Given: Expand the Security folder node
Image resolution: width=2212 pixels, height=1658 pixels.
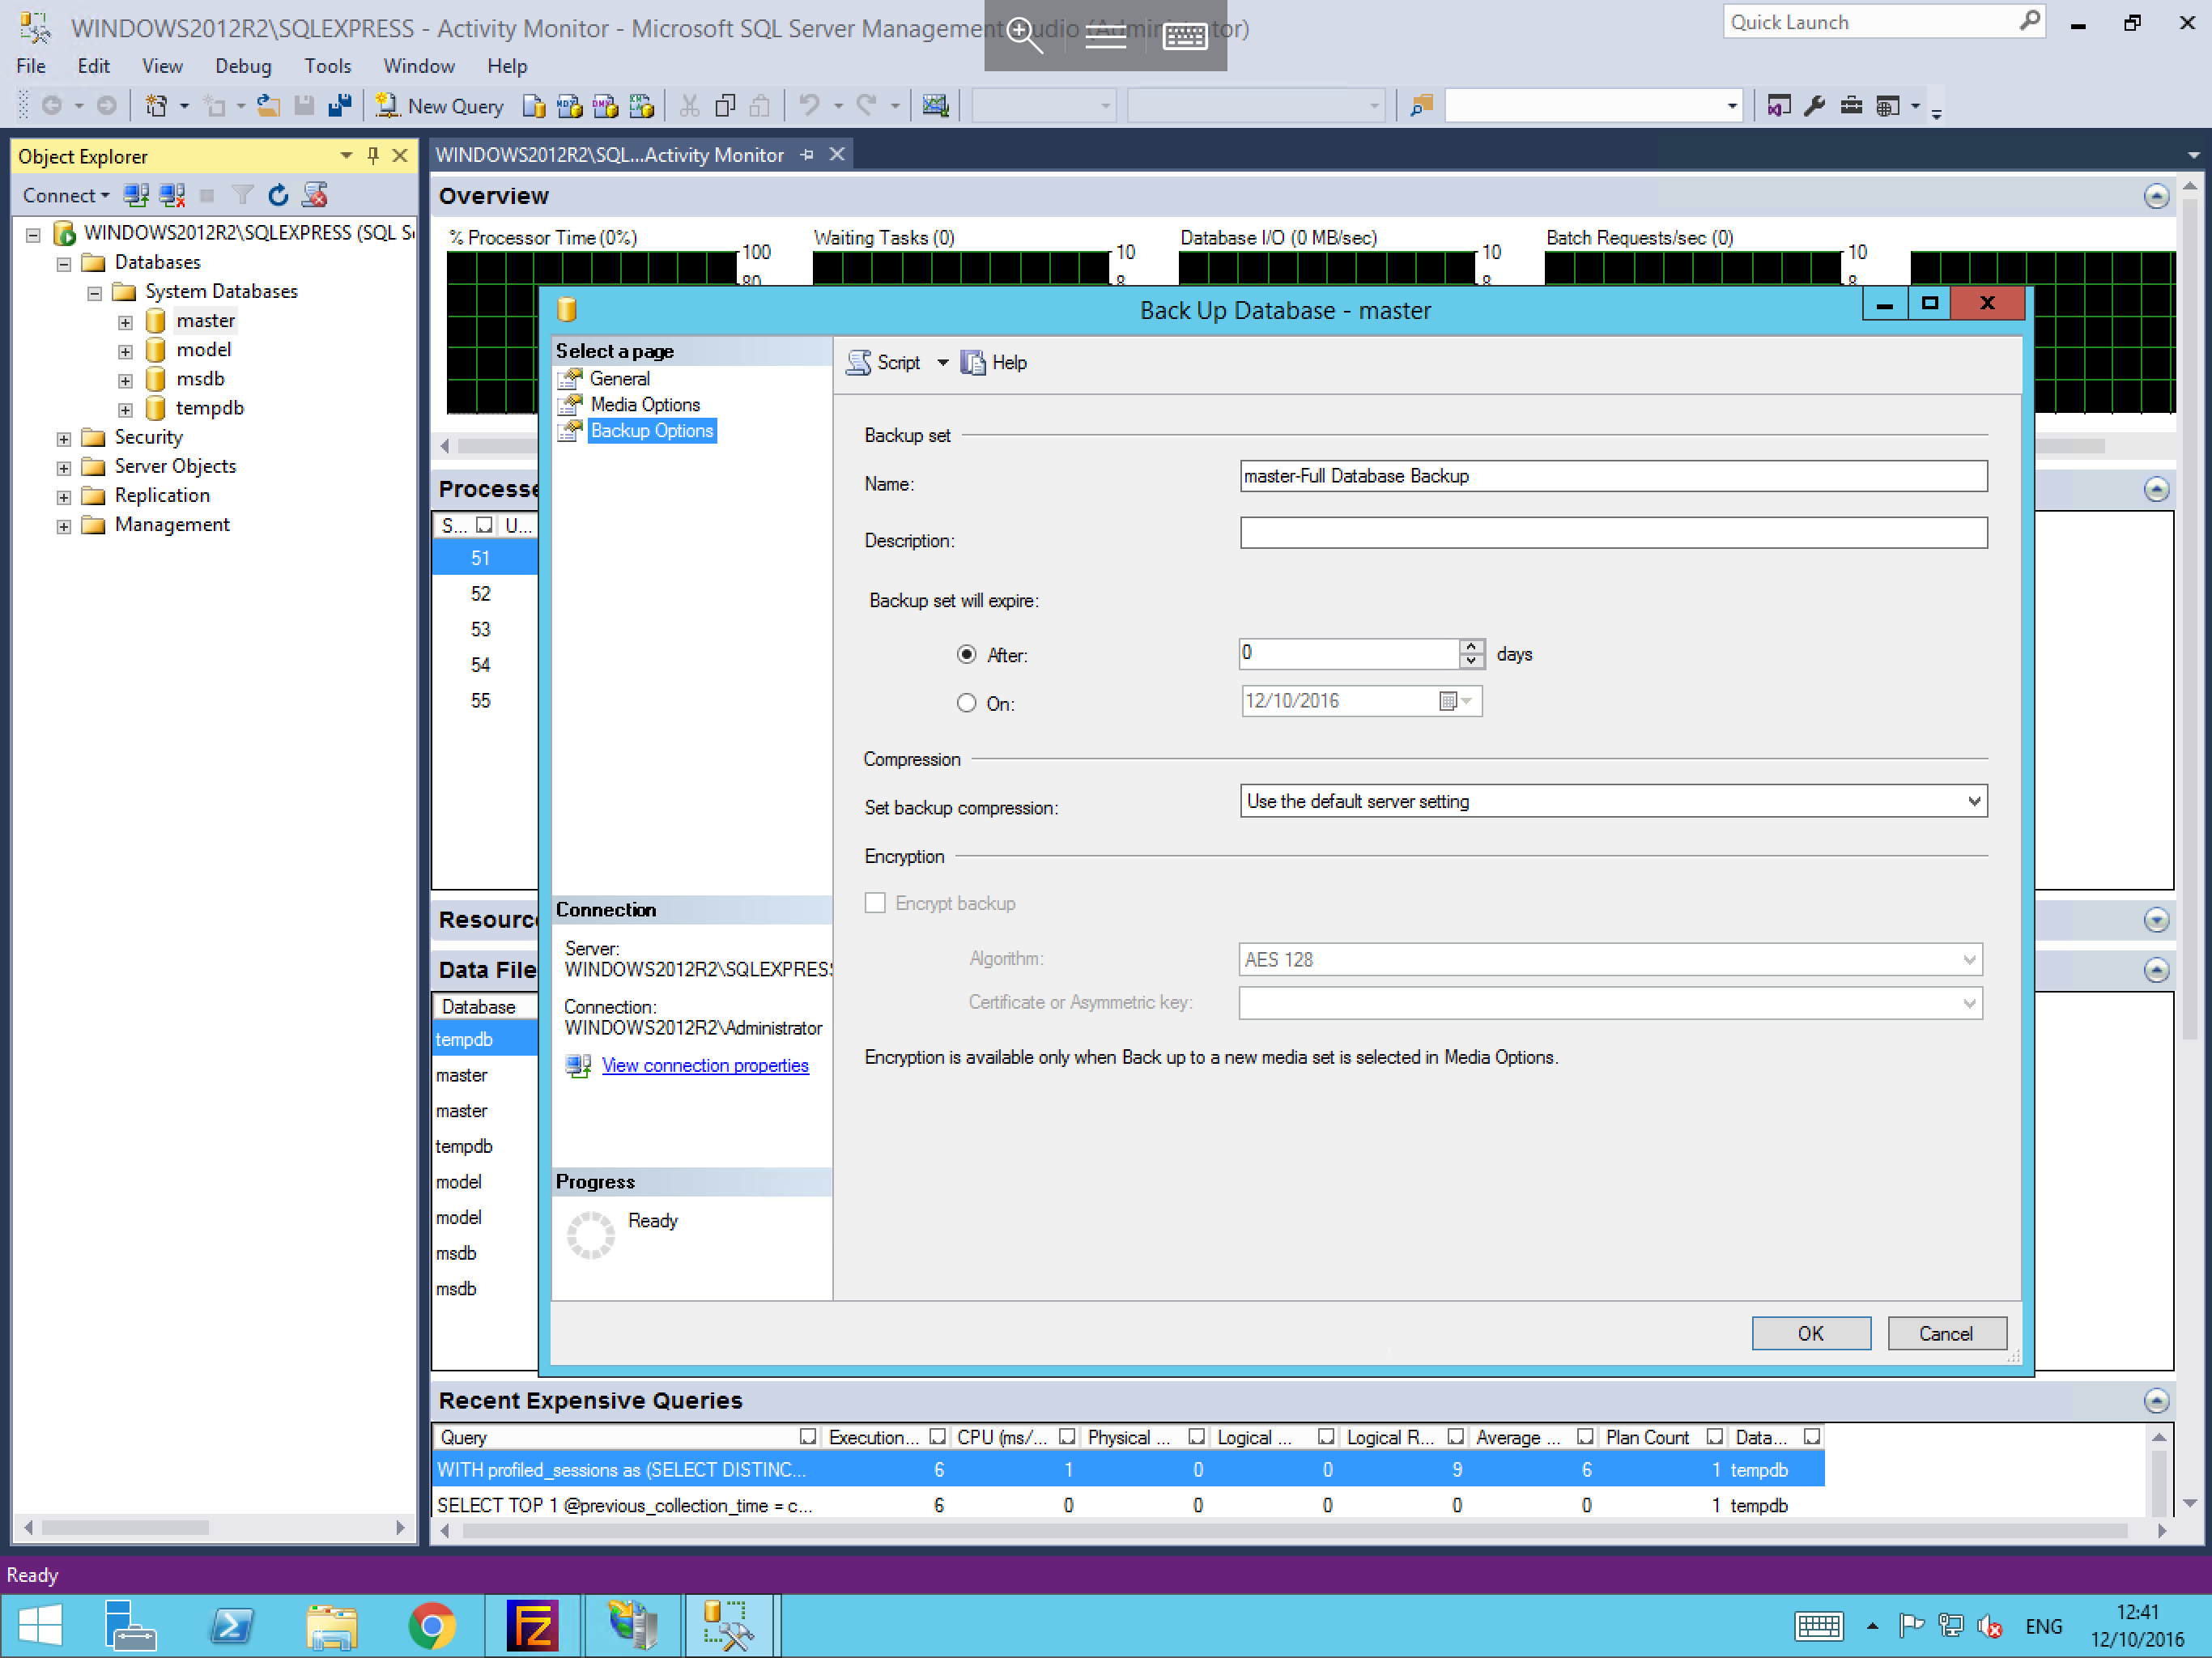Looking at the screenshot, I should point(64,438).
